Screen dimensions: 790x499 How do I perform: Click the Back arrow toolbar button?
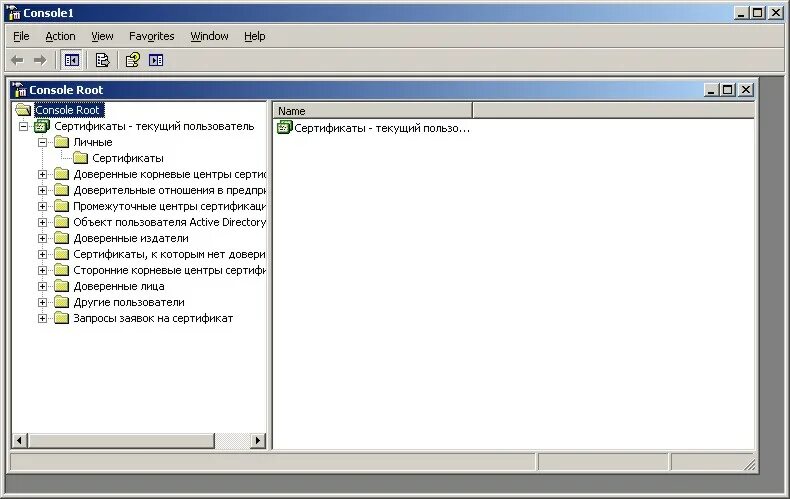pos(17,60)
